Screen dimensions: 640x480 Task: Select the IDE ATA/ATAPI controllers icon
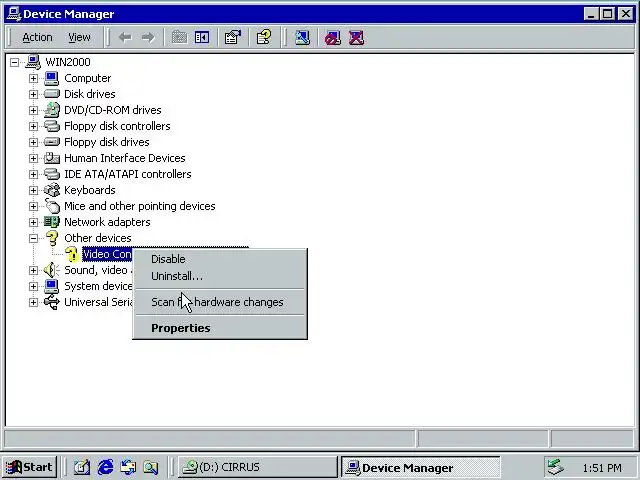51,174
